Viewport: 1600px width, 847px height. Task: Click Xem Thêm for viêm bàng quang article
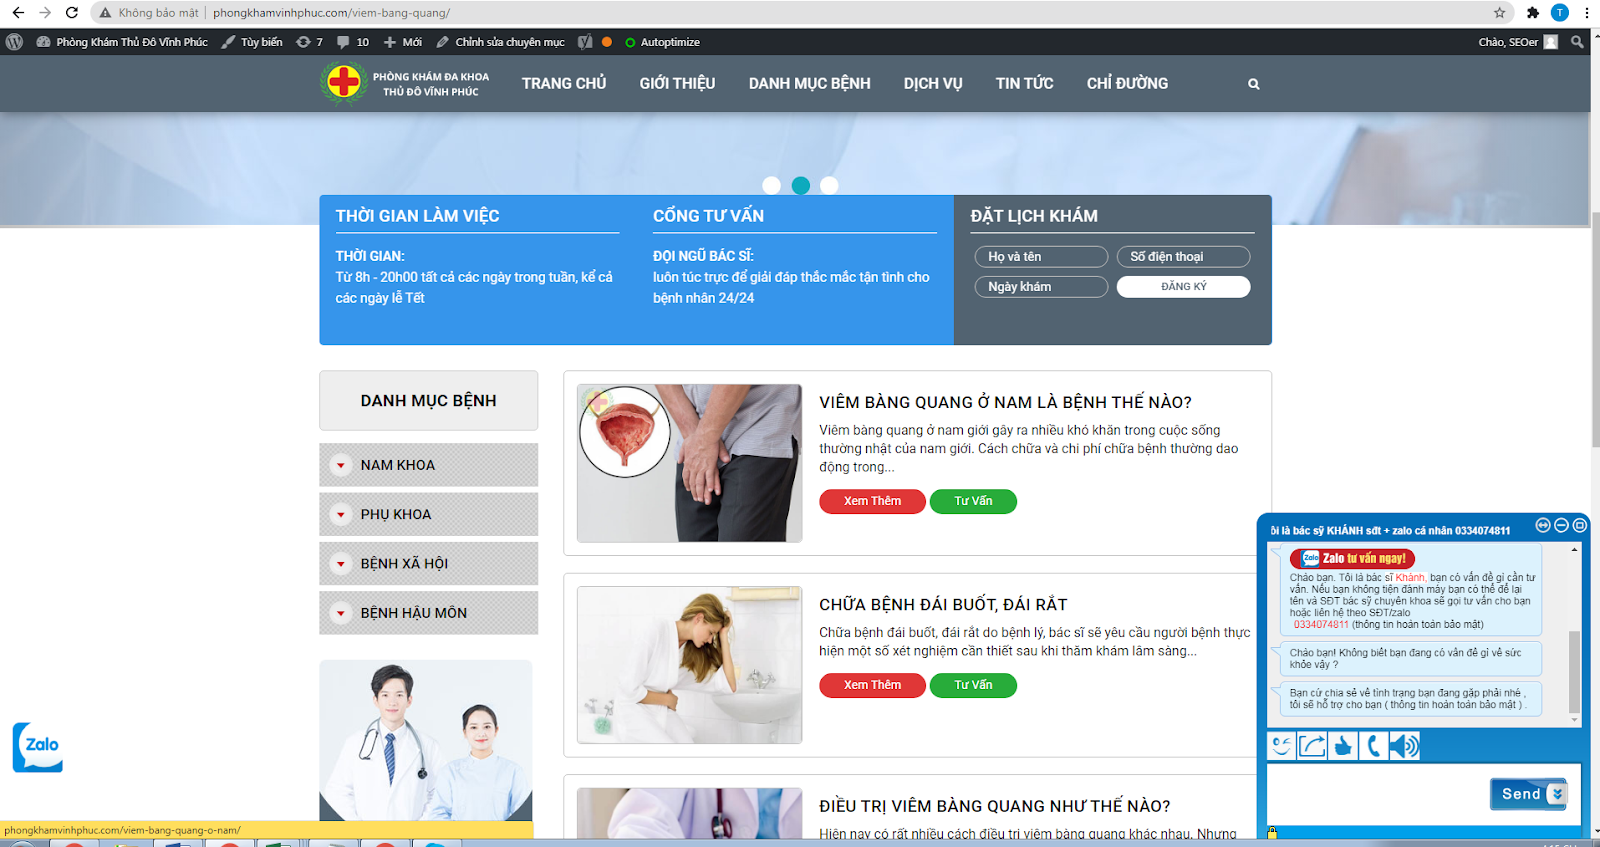coord(872,501)
